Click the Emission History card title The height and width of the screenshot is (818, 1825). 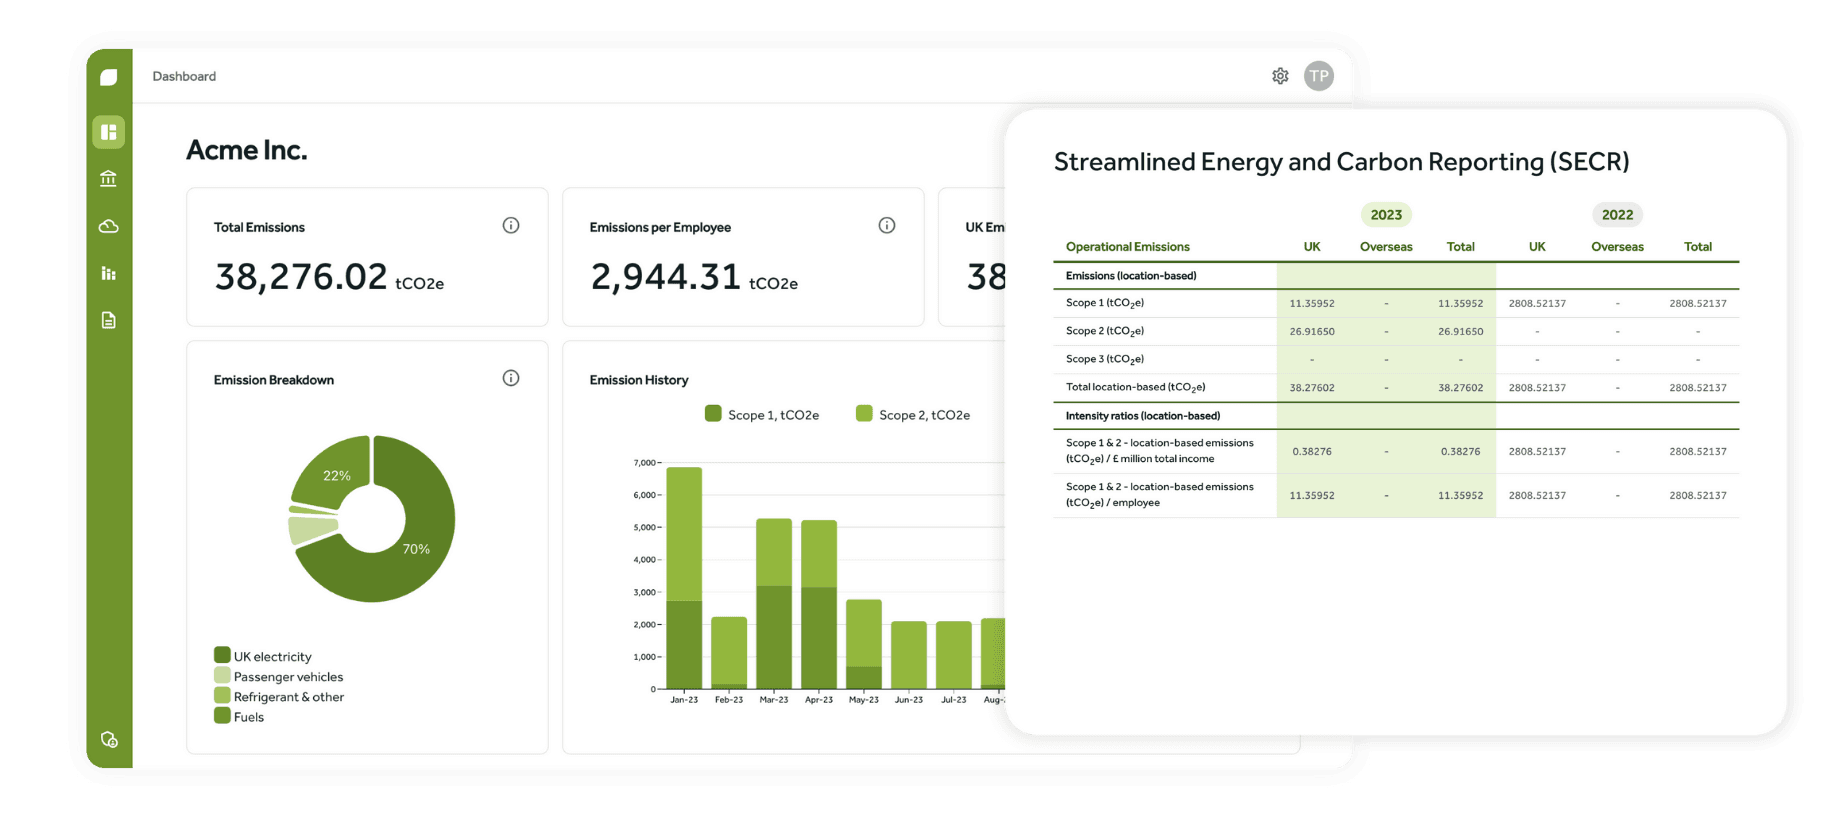pos(639,380)
